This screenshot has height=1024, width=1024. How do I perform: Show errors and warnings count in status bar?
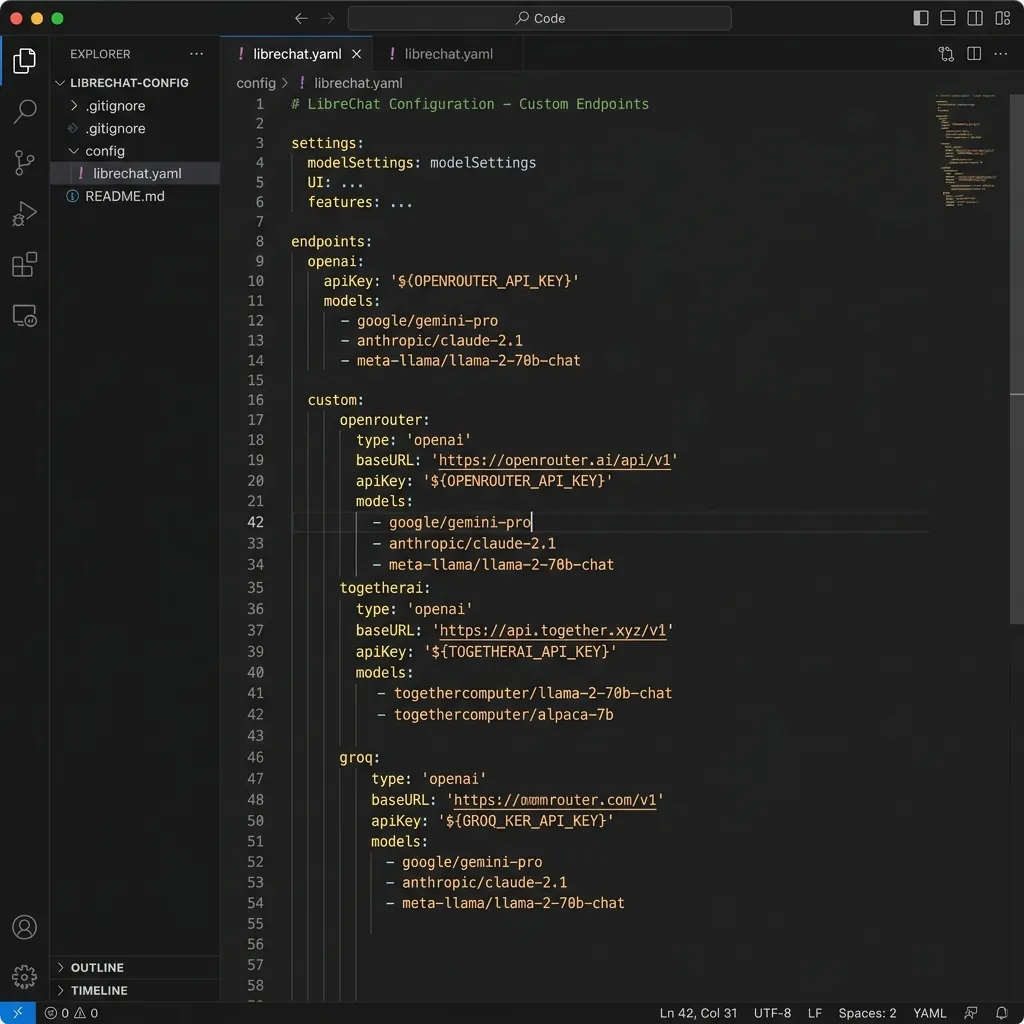point(71,1013)
